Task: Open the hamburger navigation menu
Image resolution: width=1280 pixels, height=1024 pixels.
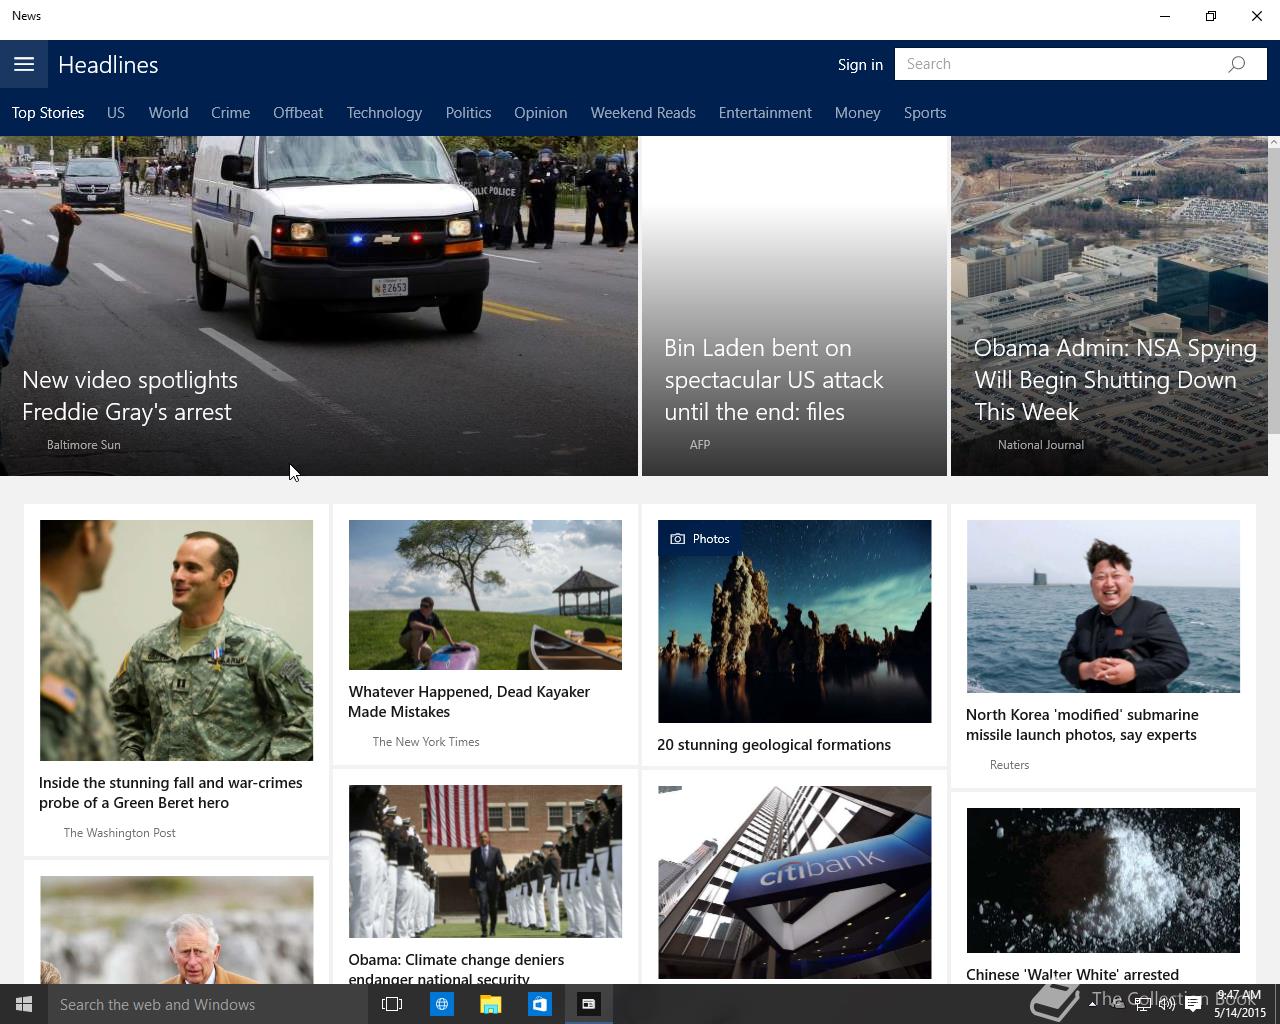Action: click(x=24, y=64)
